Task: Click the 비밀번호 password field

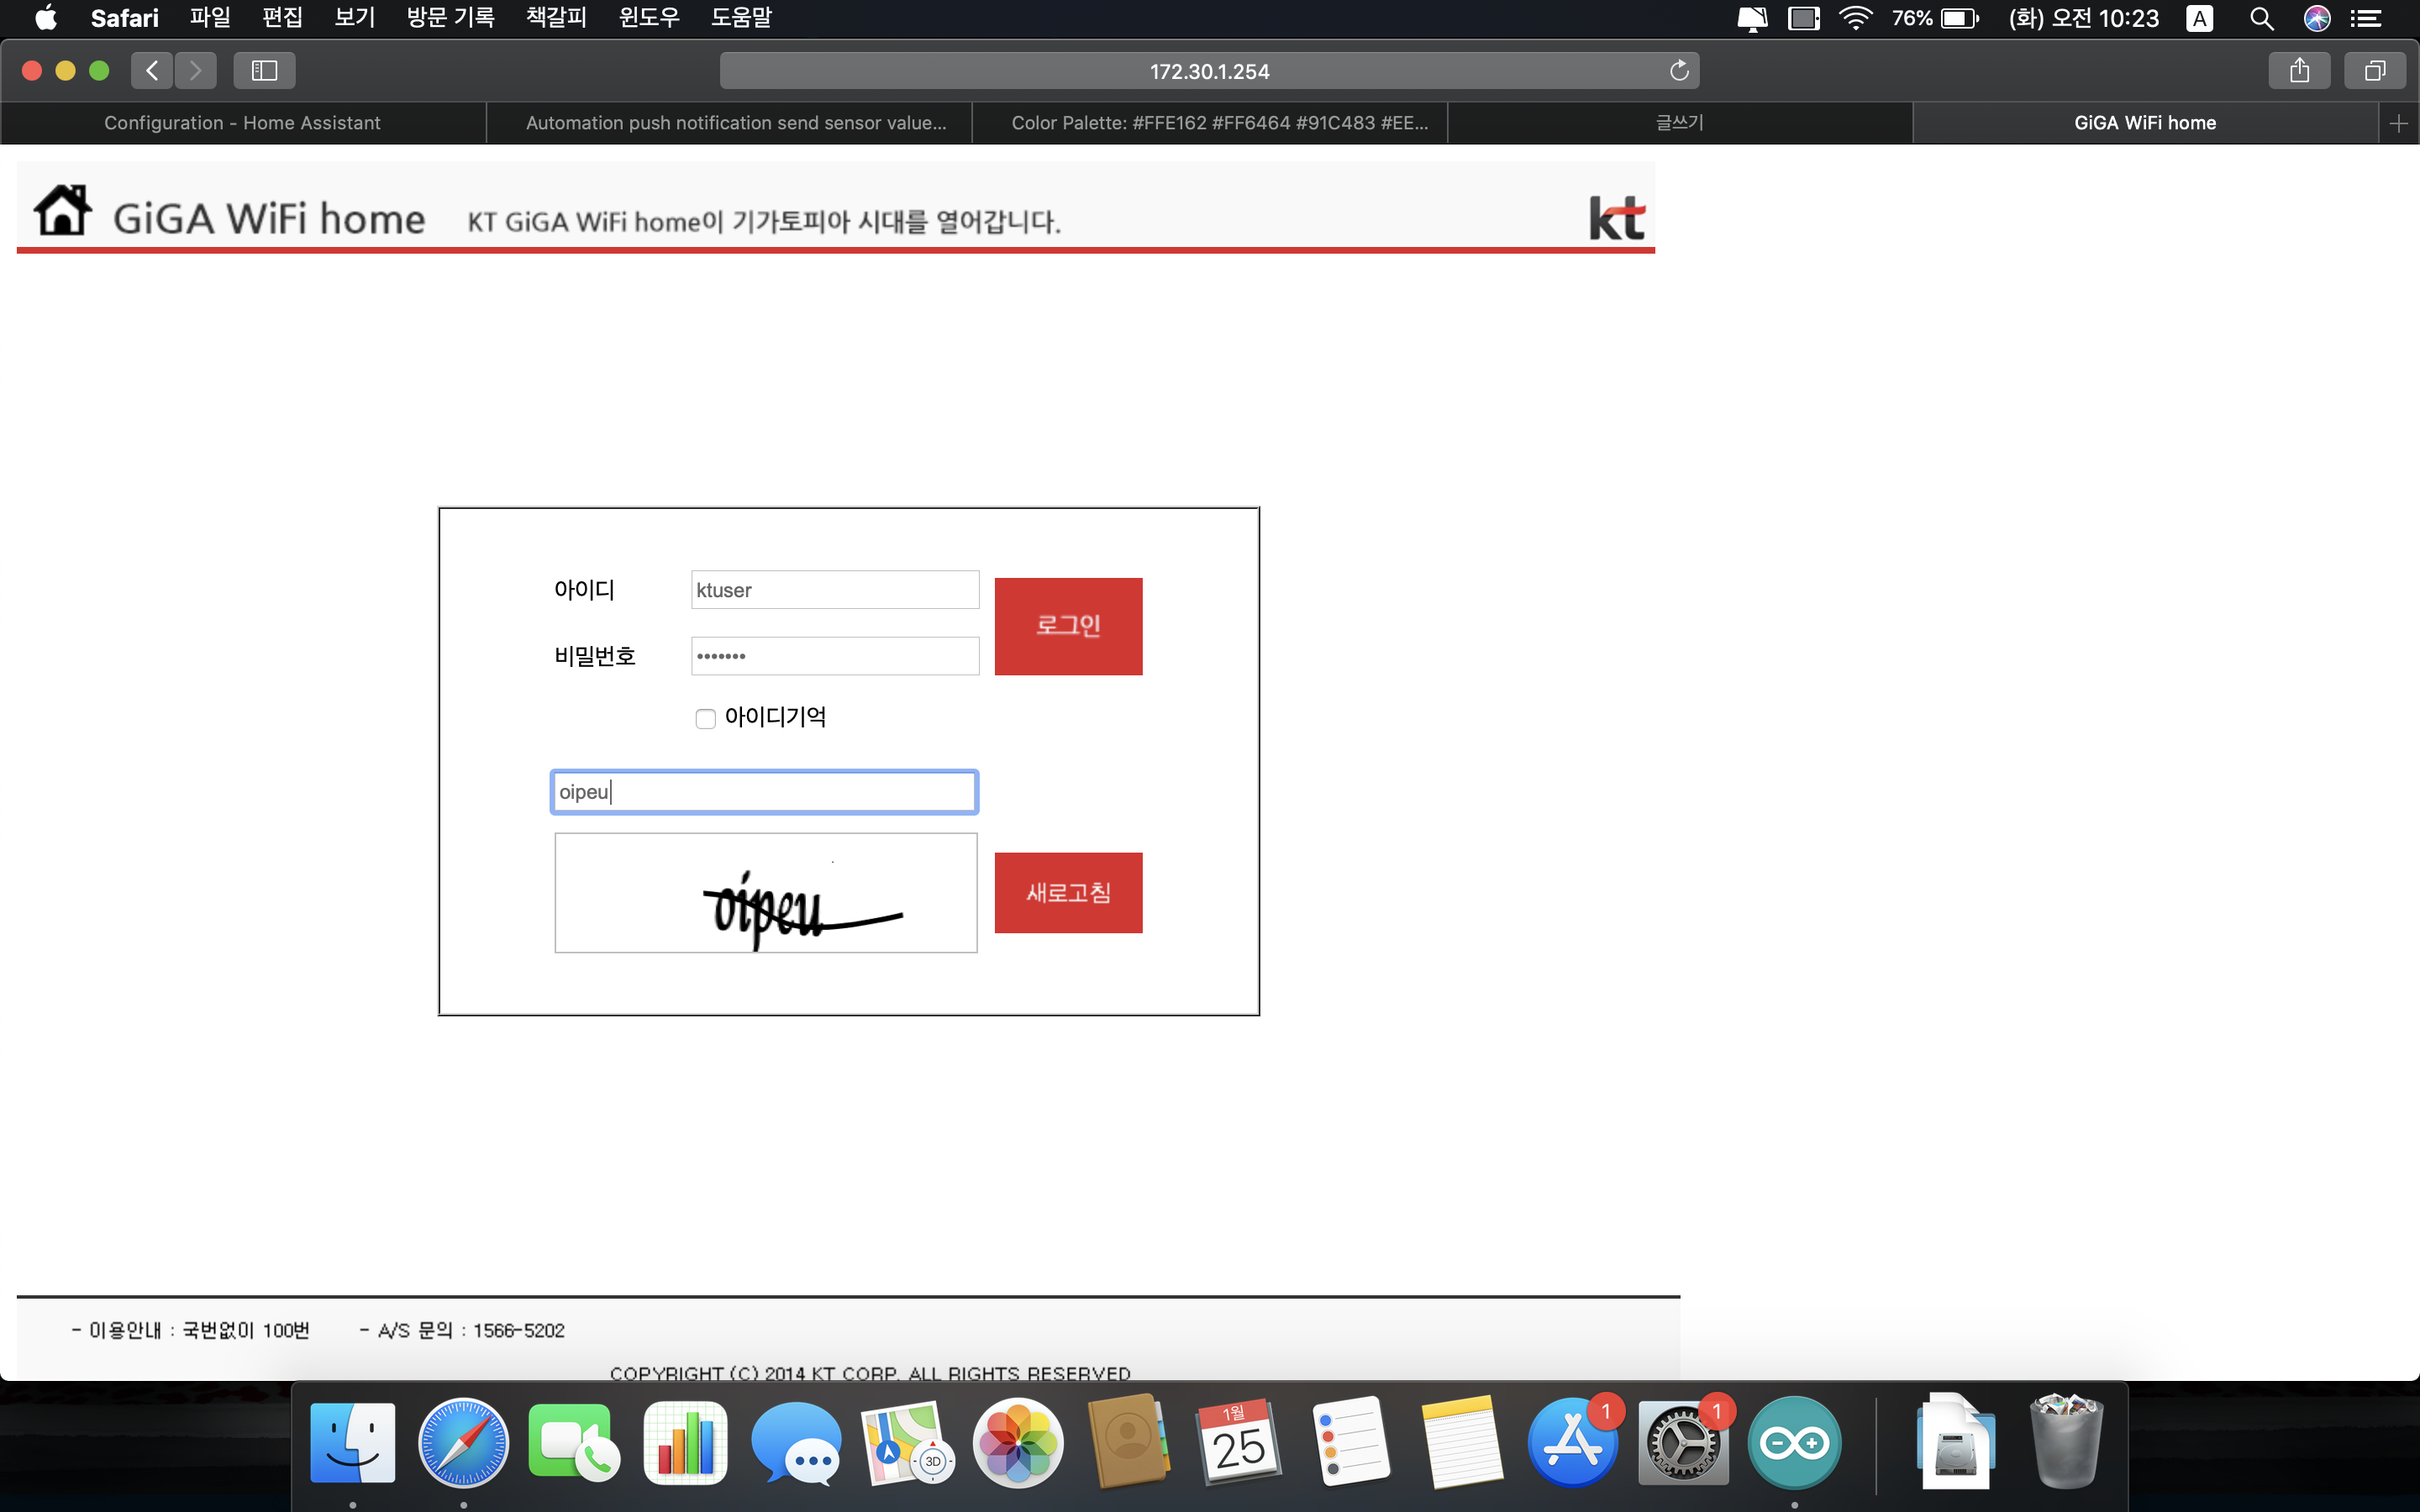Action: (835, 656)
